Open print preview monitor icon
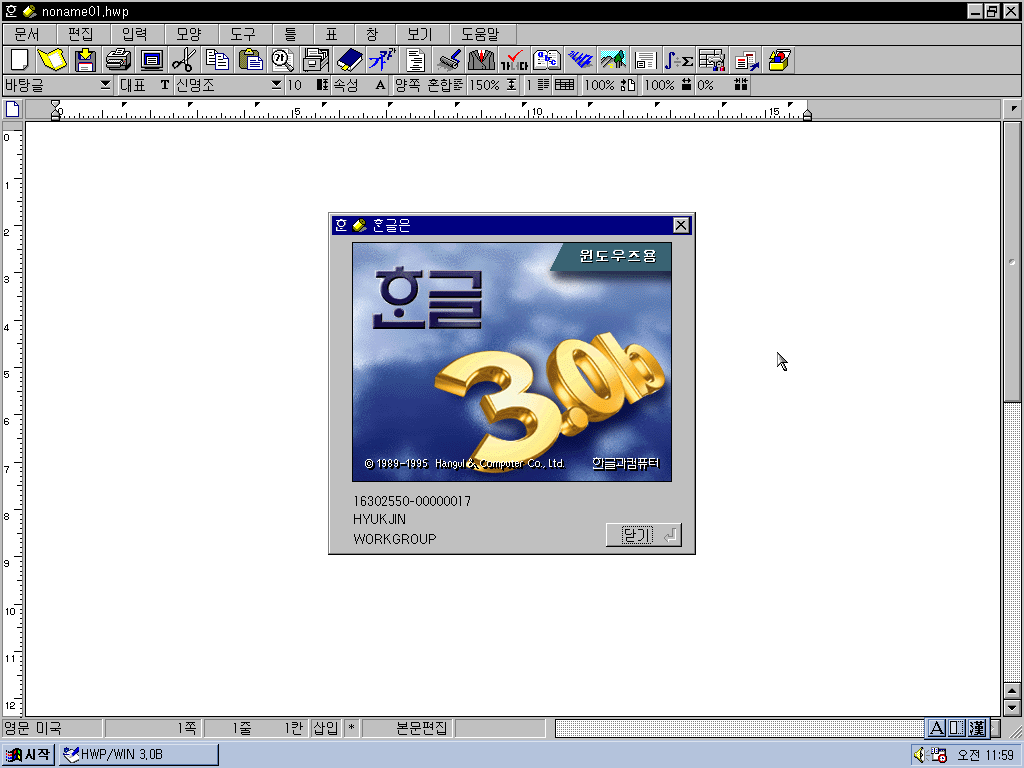Viewport: 1024px width, 768px height. click(152, 60)
